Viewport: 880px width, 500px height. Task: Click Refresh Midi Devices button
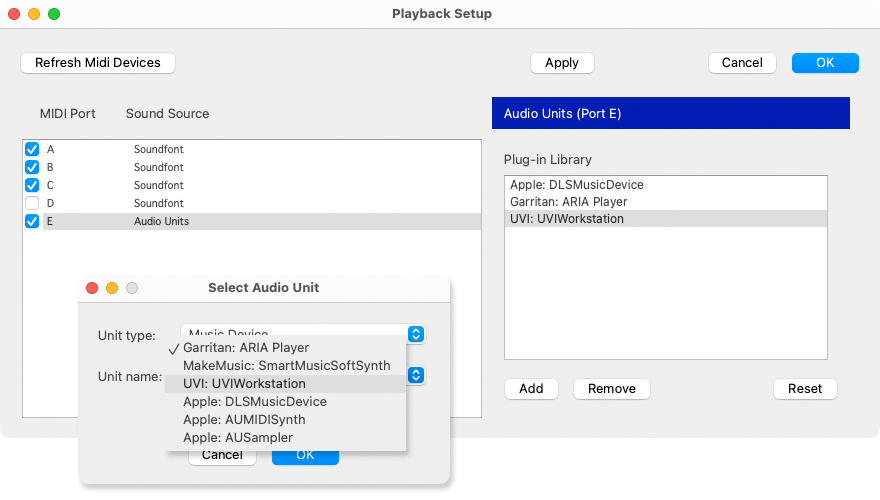98,63
